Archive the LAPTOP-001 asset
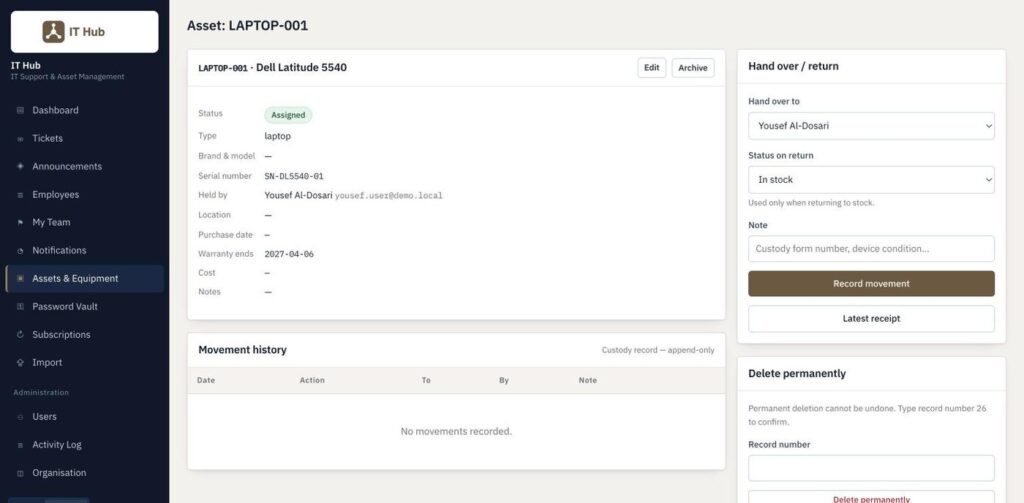 click(x=693, y=68)
